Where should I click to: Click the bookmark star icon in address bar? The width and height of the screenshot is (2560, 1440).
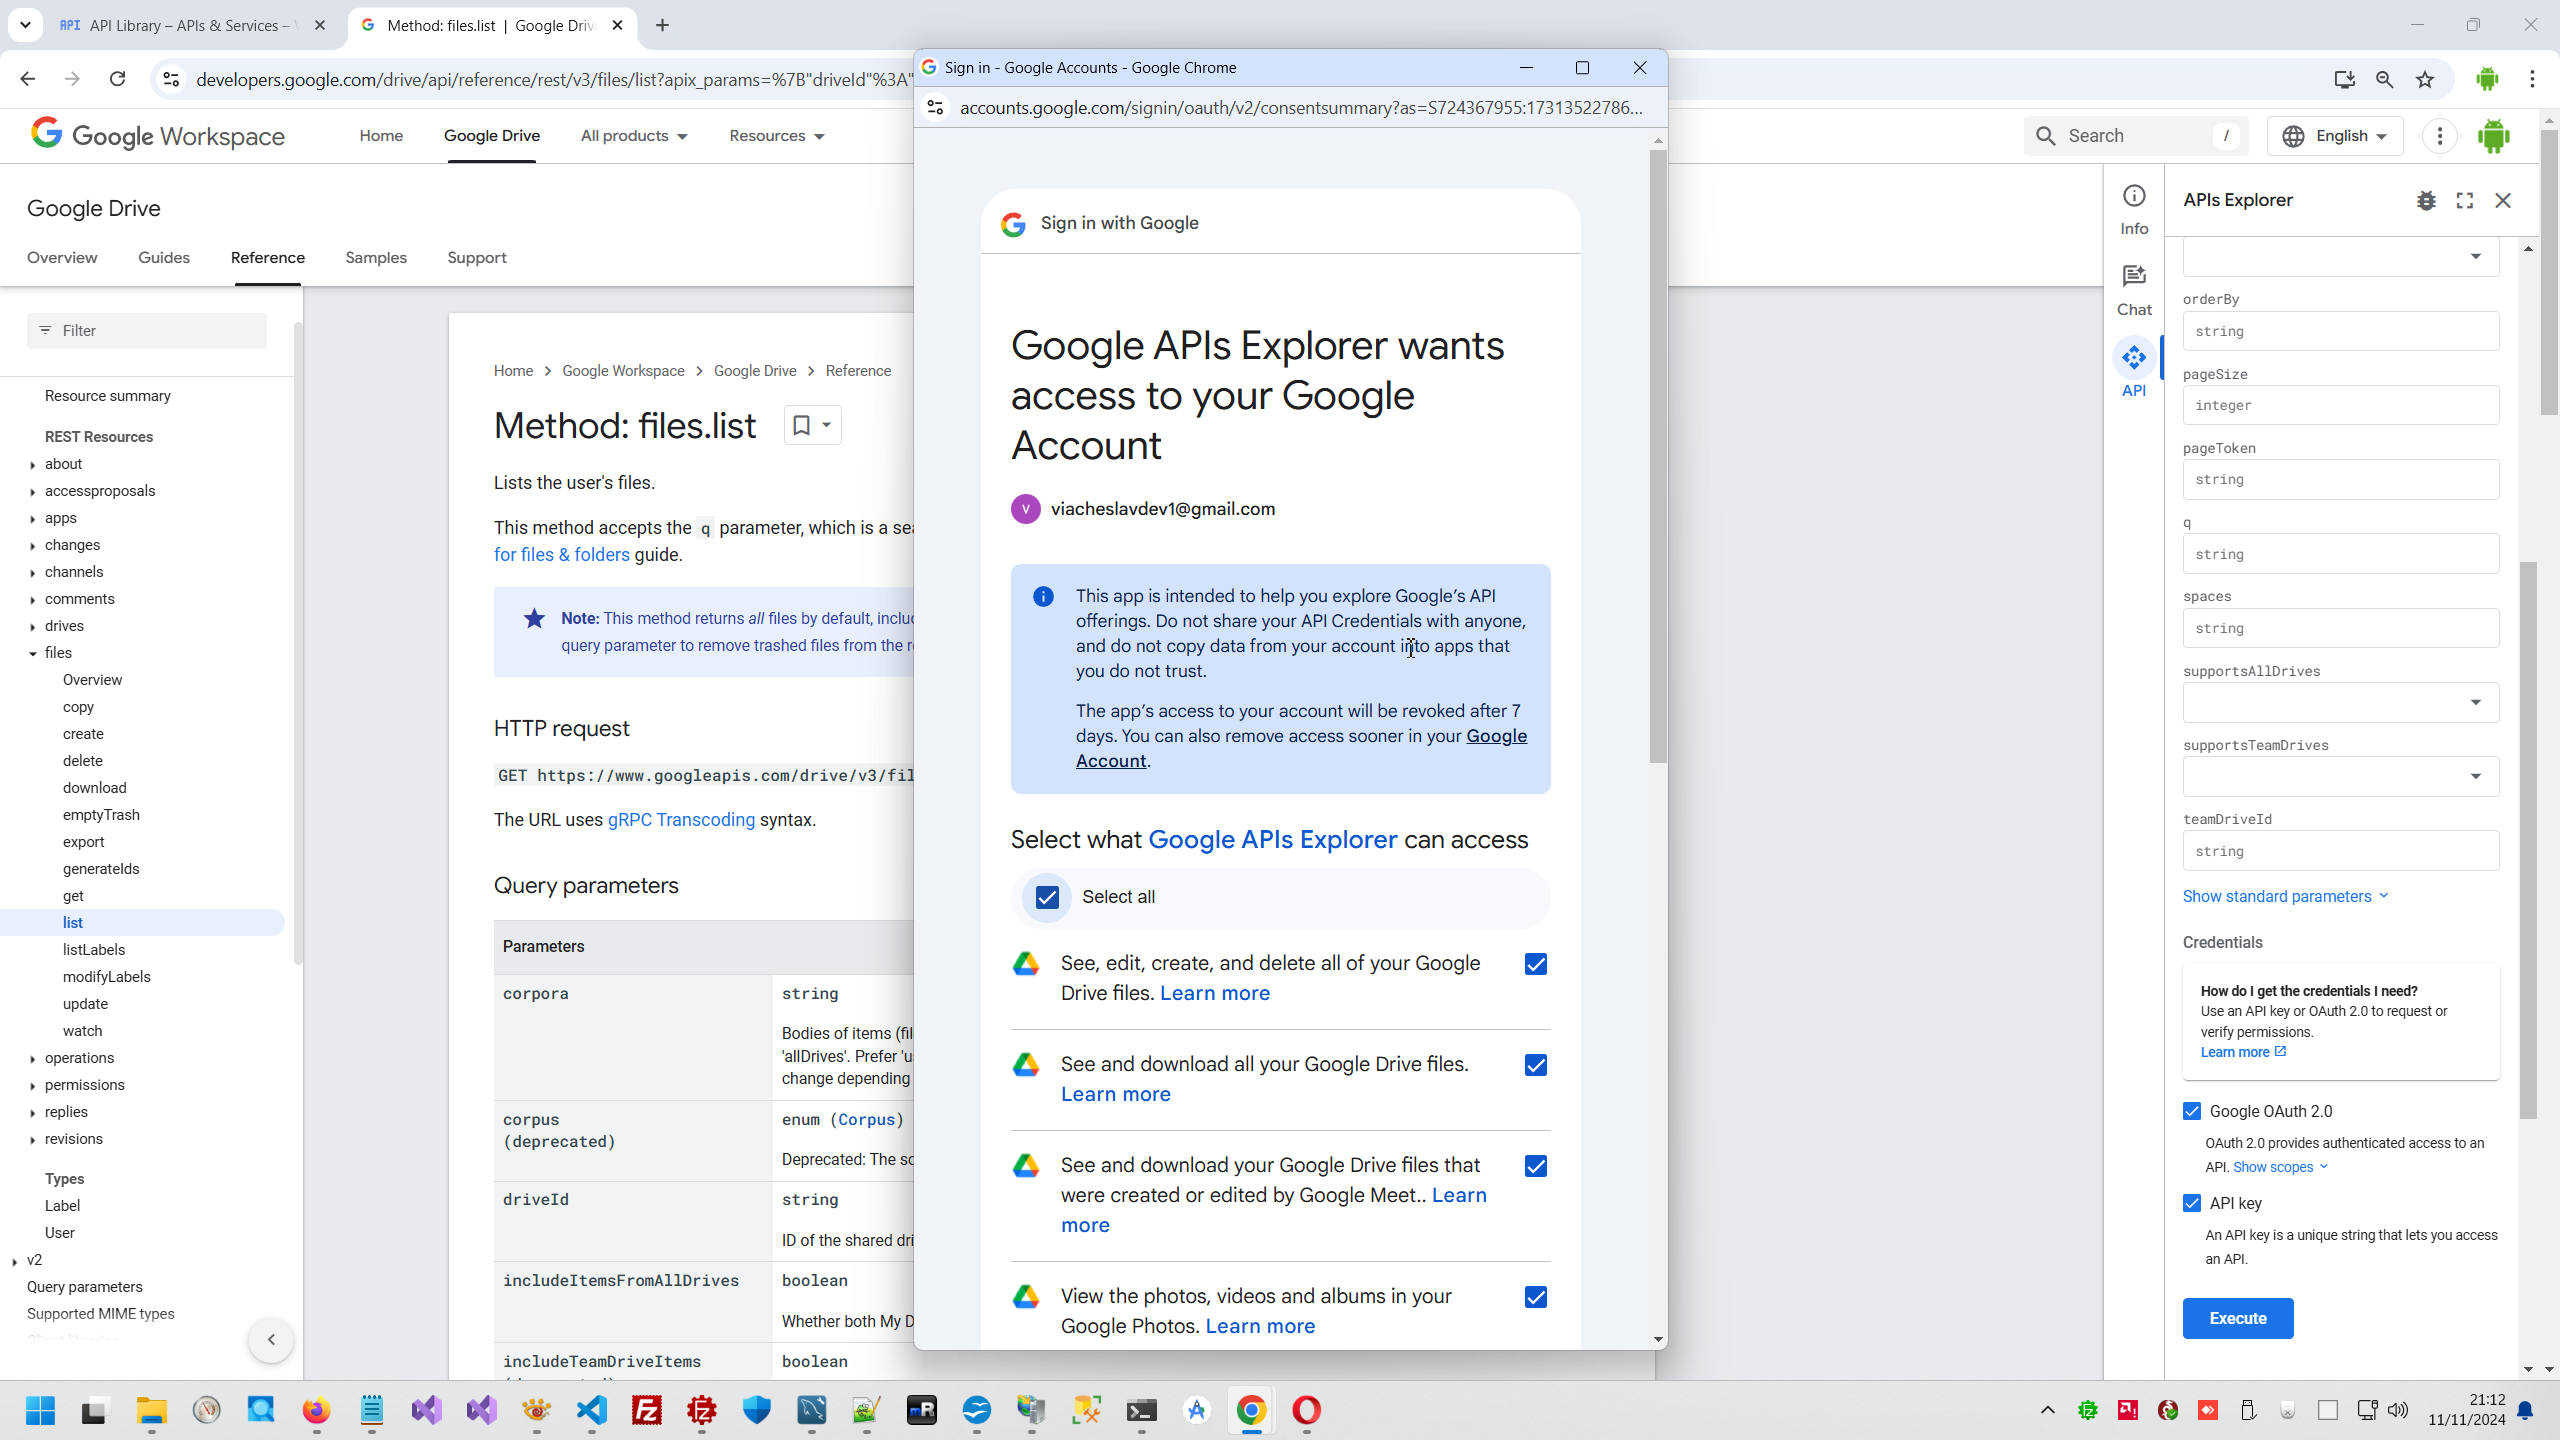[x=2425, y=80]
